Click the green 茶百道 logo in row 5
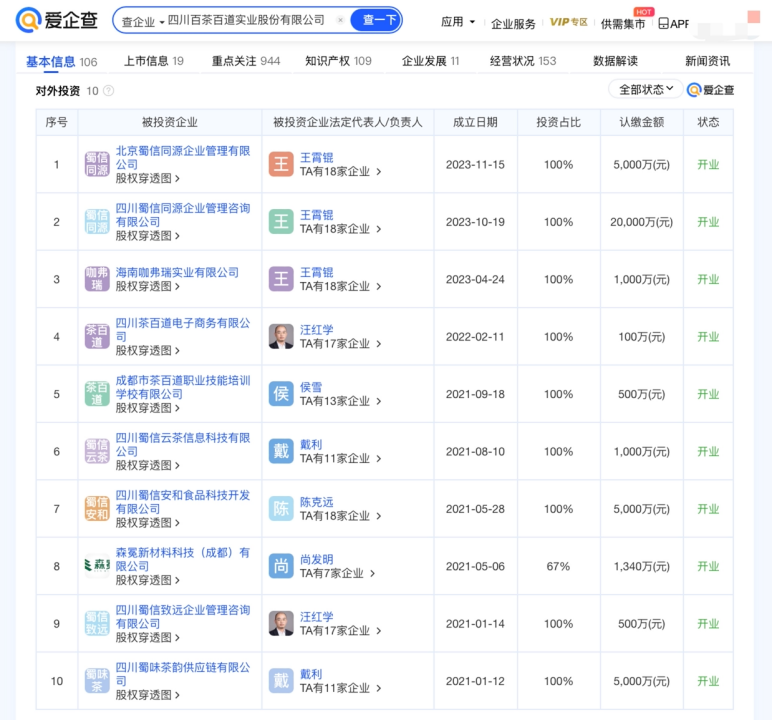 [97, 393]
